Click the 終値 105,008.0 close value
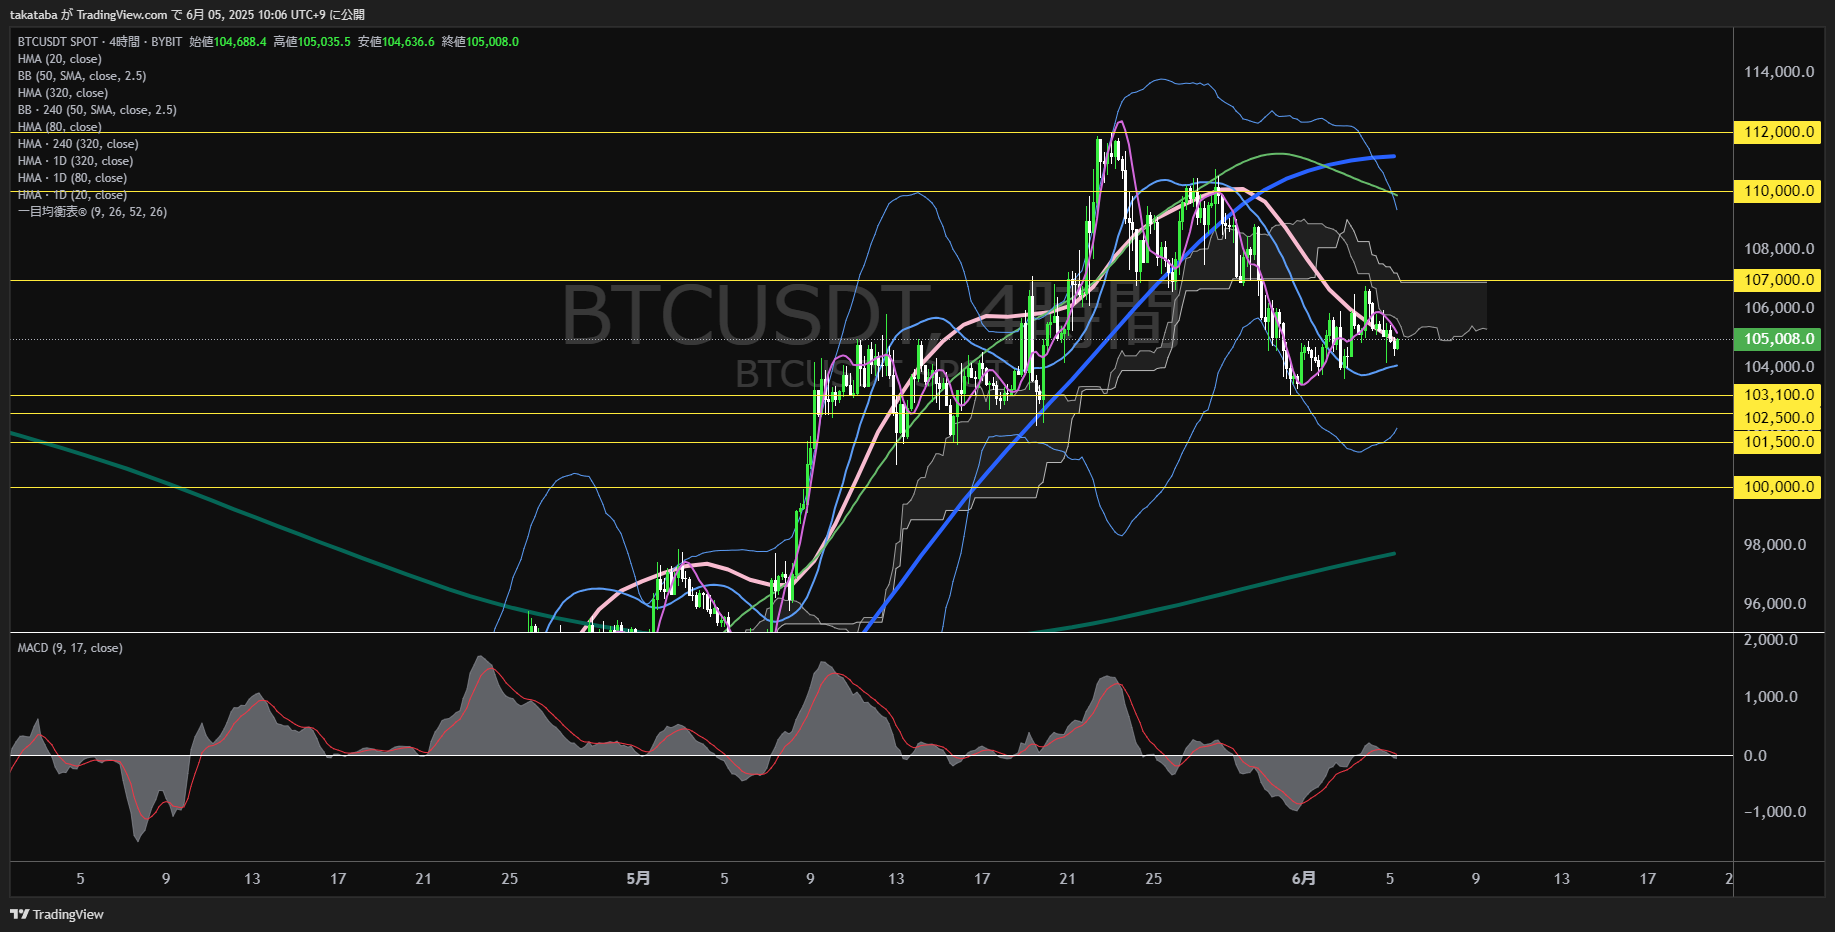1835x932 pixels. click(x=480, y=42)
